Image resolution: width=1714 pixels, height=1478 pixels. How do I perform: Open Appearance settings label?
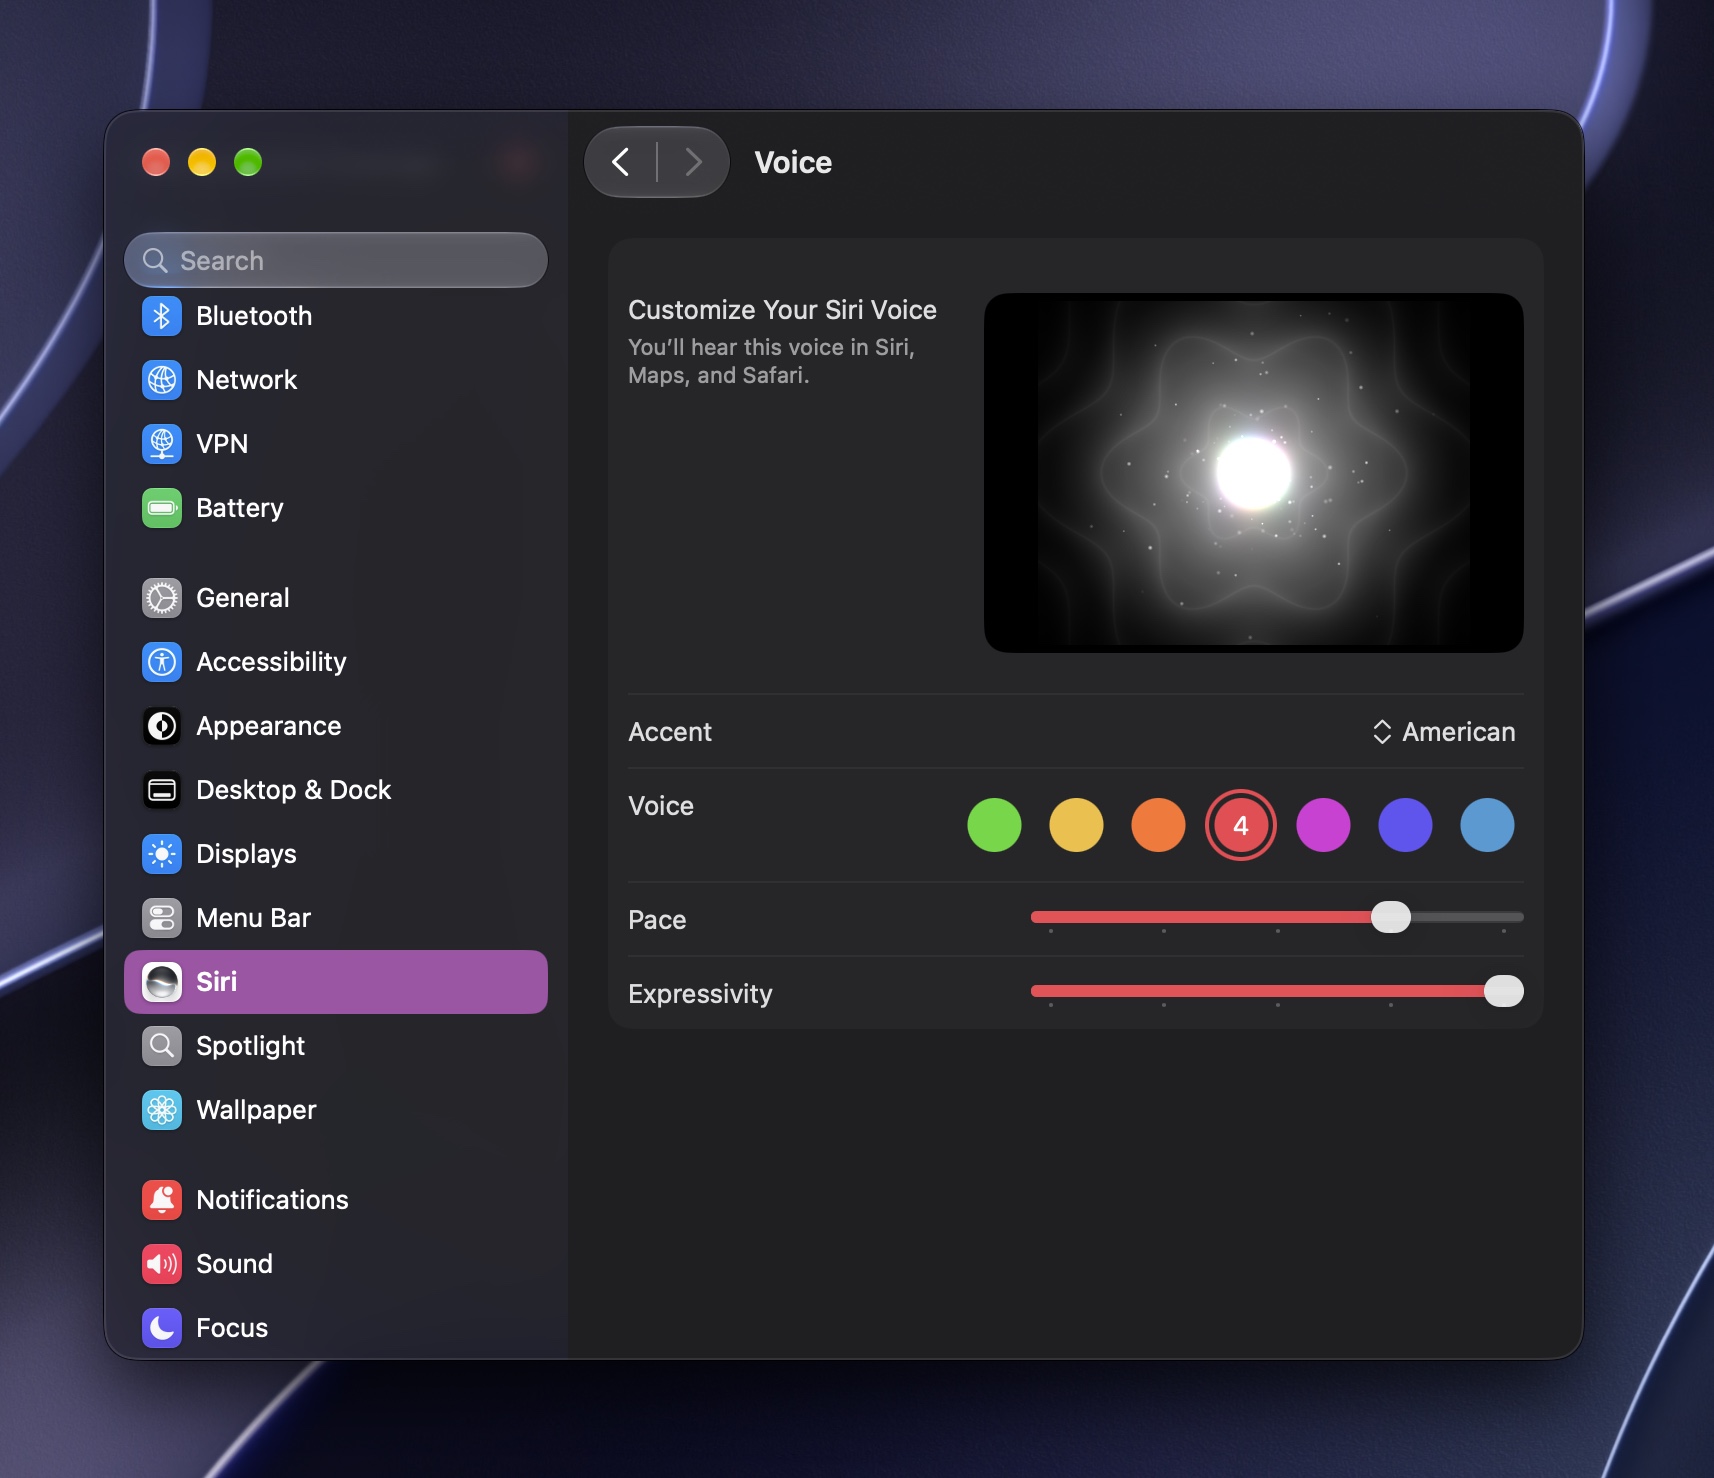pos(269,726)
